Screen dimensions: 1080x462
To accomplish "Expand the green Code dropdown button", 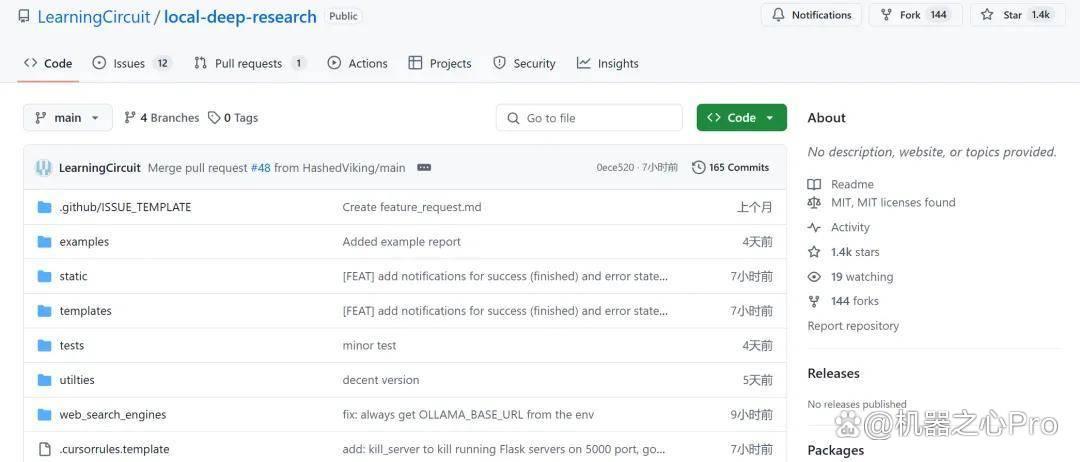I will pos(741,118).
